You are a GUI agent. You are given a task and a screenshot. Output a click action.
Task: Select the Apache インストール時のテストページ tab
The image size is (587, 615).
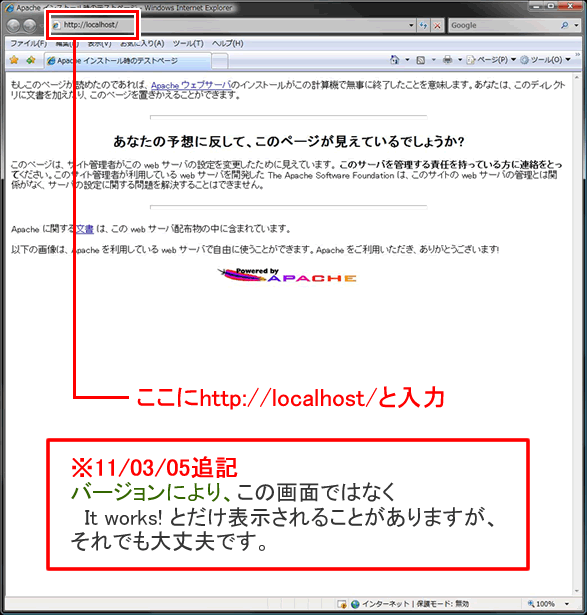click(128, 61)
